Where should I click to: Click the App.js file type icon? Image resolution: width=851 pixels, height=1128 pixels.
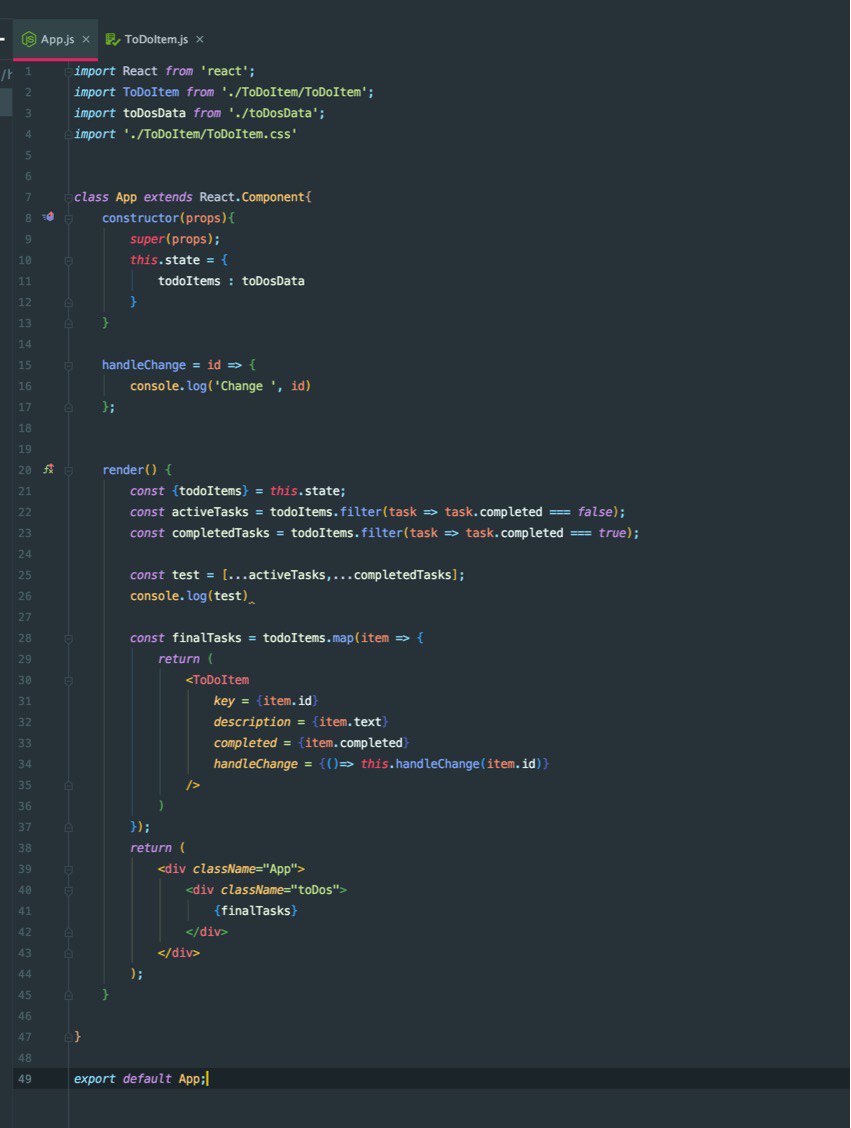29,39
